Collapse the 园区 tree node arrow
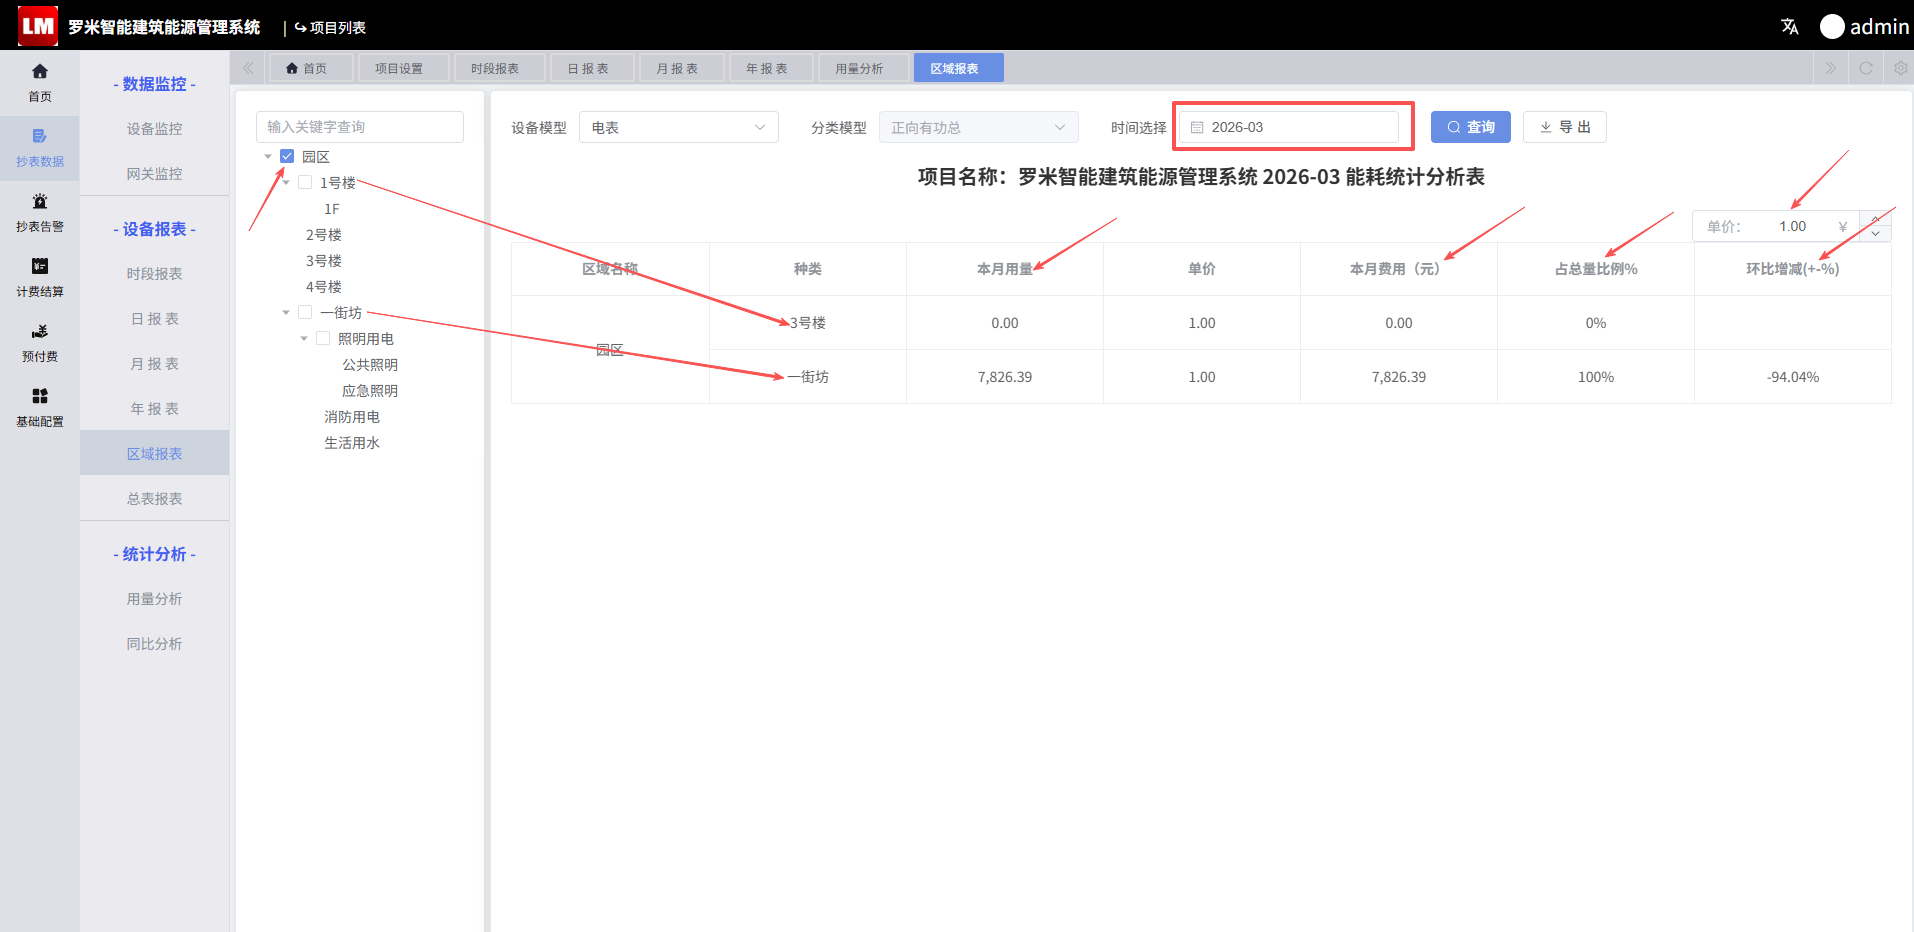Viewport: 1914px width, 932px height. point(268,156)
